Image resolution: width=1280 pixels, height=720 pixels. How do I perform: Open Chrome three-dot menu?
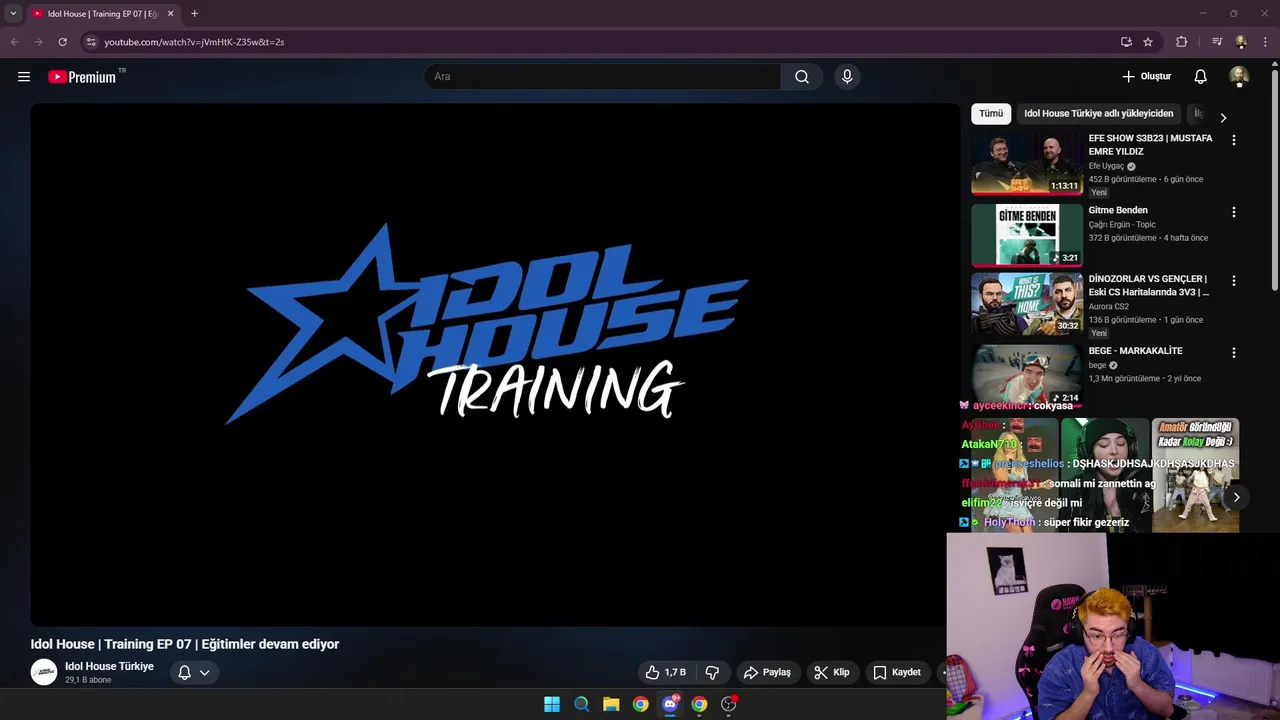(x=1265, y=42)
